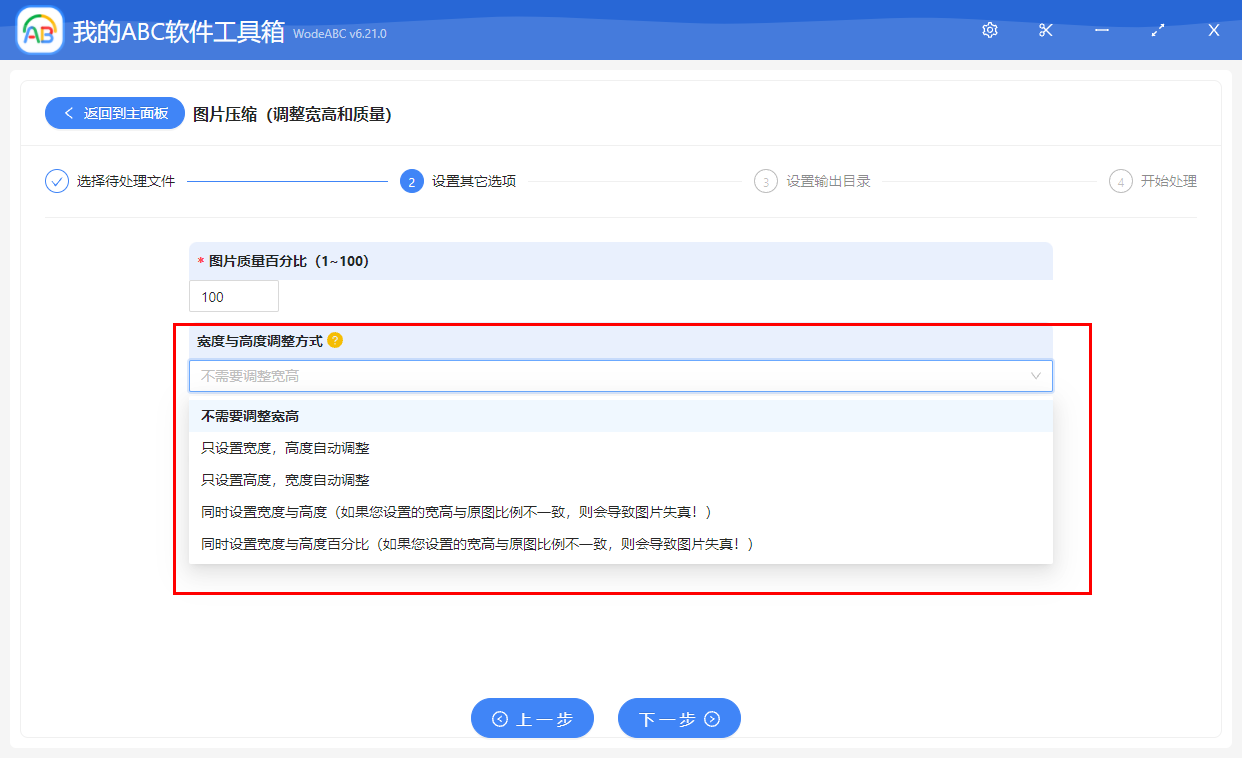This screenshot has width=1242, height=758.
Task: Click the 下一步 button
Action: 679,718
